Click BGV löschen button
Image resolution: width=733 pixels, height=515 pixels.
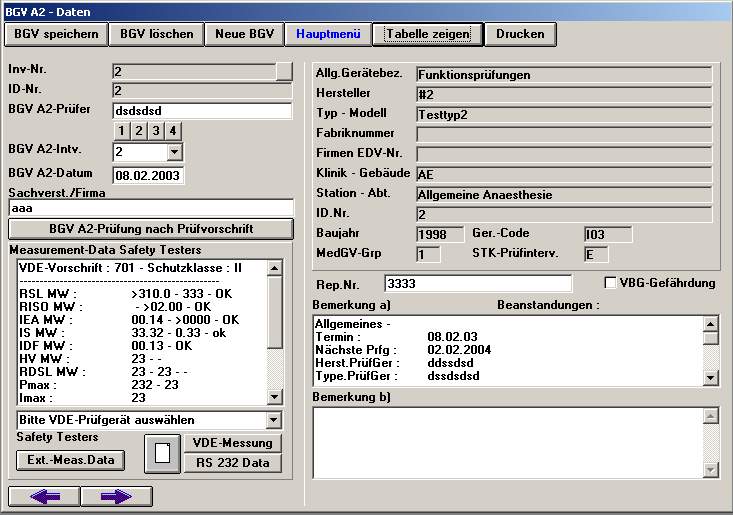(x=157, y=34)
